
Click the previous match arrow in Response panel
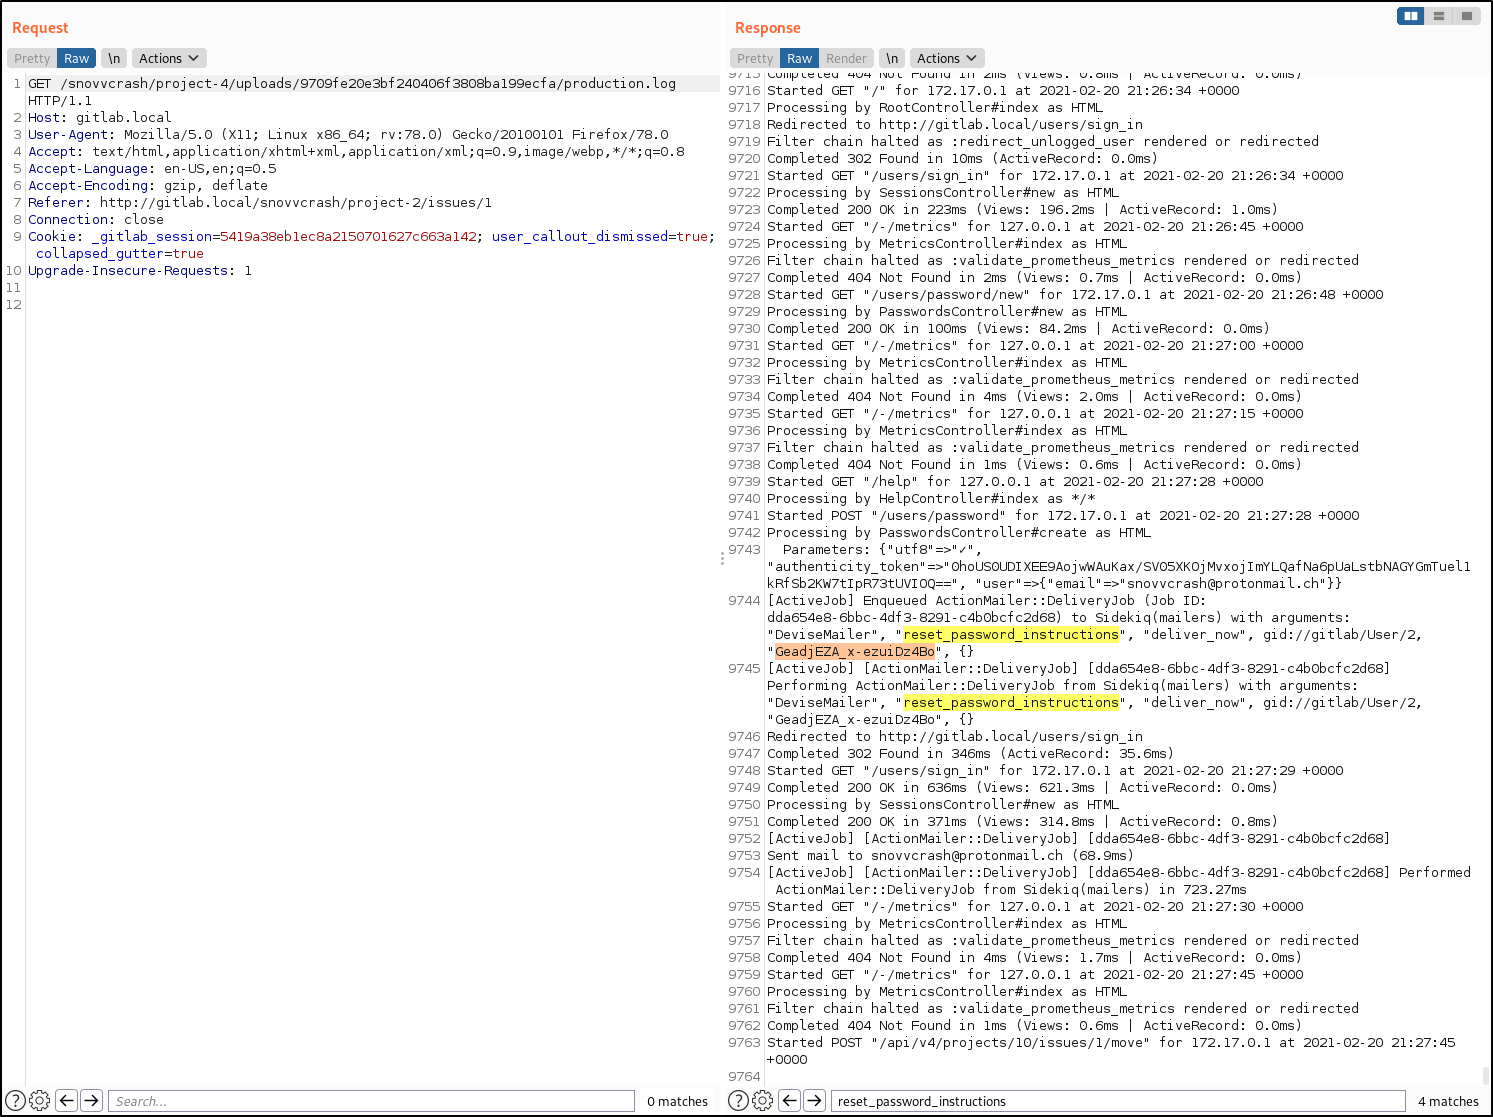(789, 1100)
